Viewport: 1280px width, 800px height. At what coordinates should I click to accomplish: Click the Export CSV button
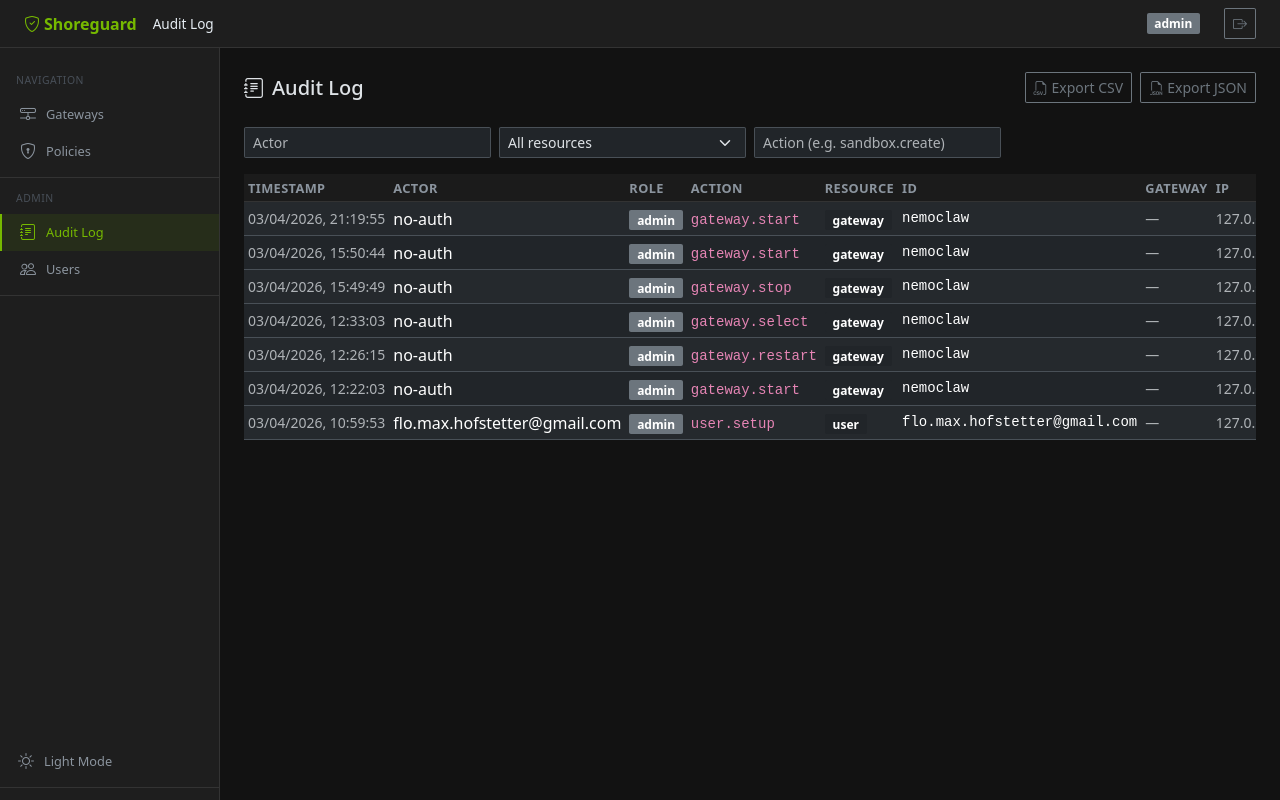click(x=1078, y=87)
